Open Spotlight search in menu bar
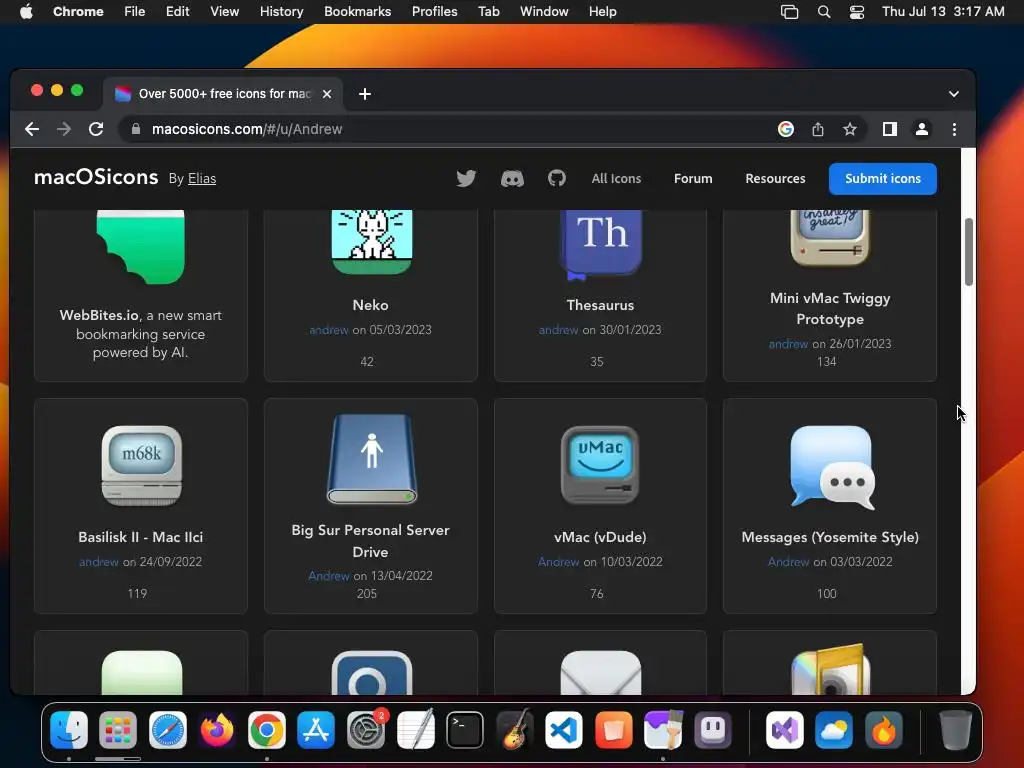 click(x=824, y=12)
